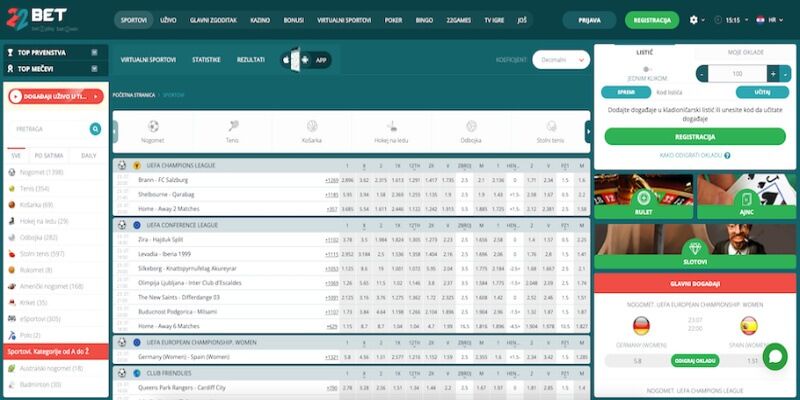Open the REZULTATI tab

251,60
